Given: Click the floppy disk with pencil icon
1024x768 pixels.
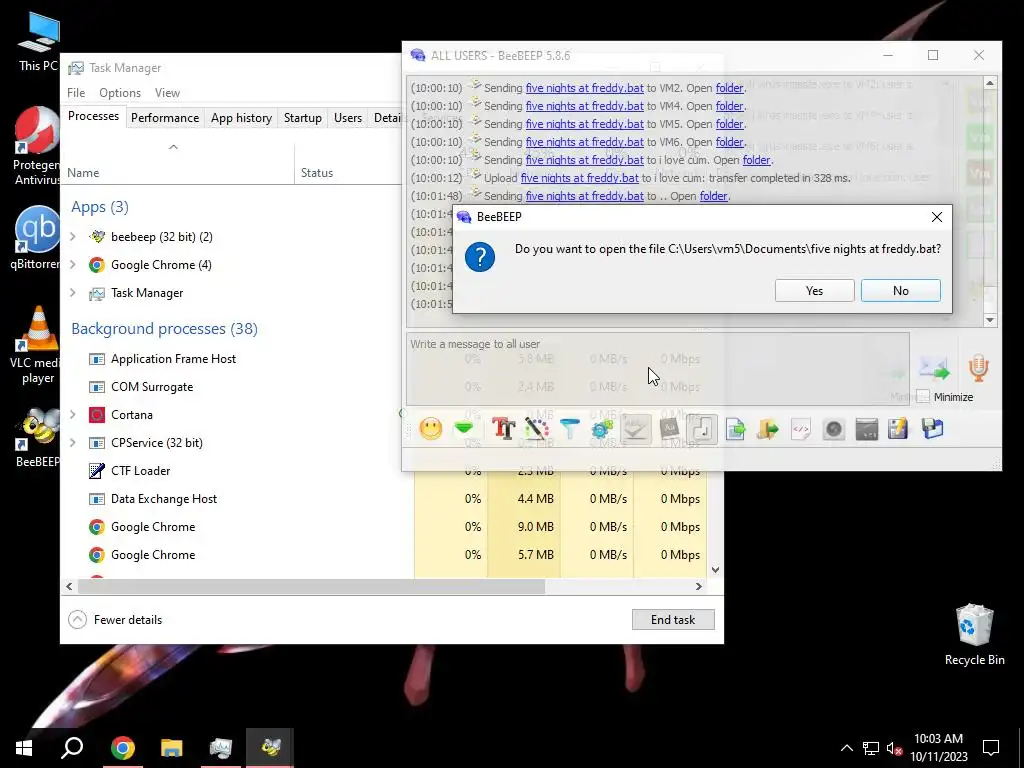Looking at the screenshot, I should pyautogui.click(x=899, y=429).
